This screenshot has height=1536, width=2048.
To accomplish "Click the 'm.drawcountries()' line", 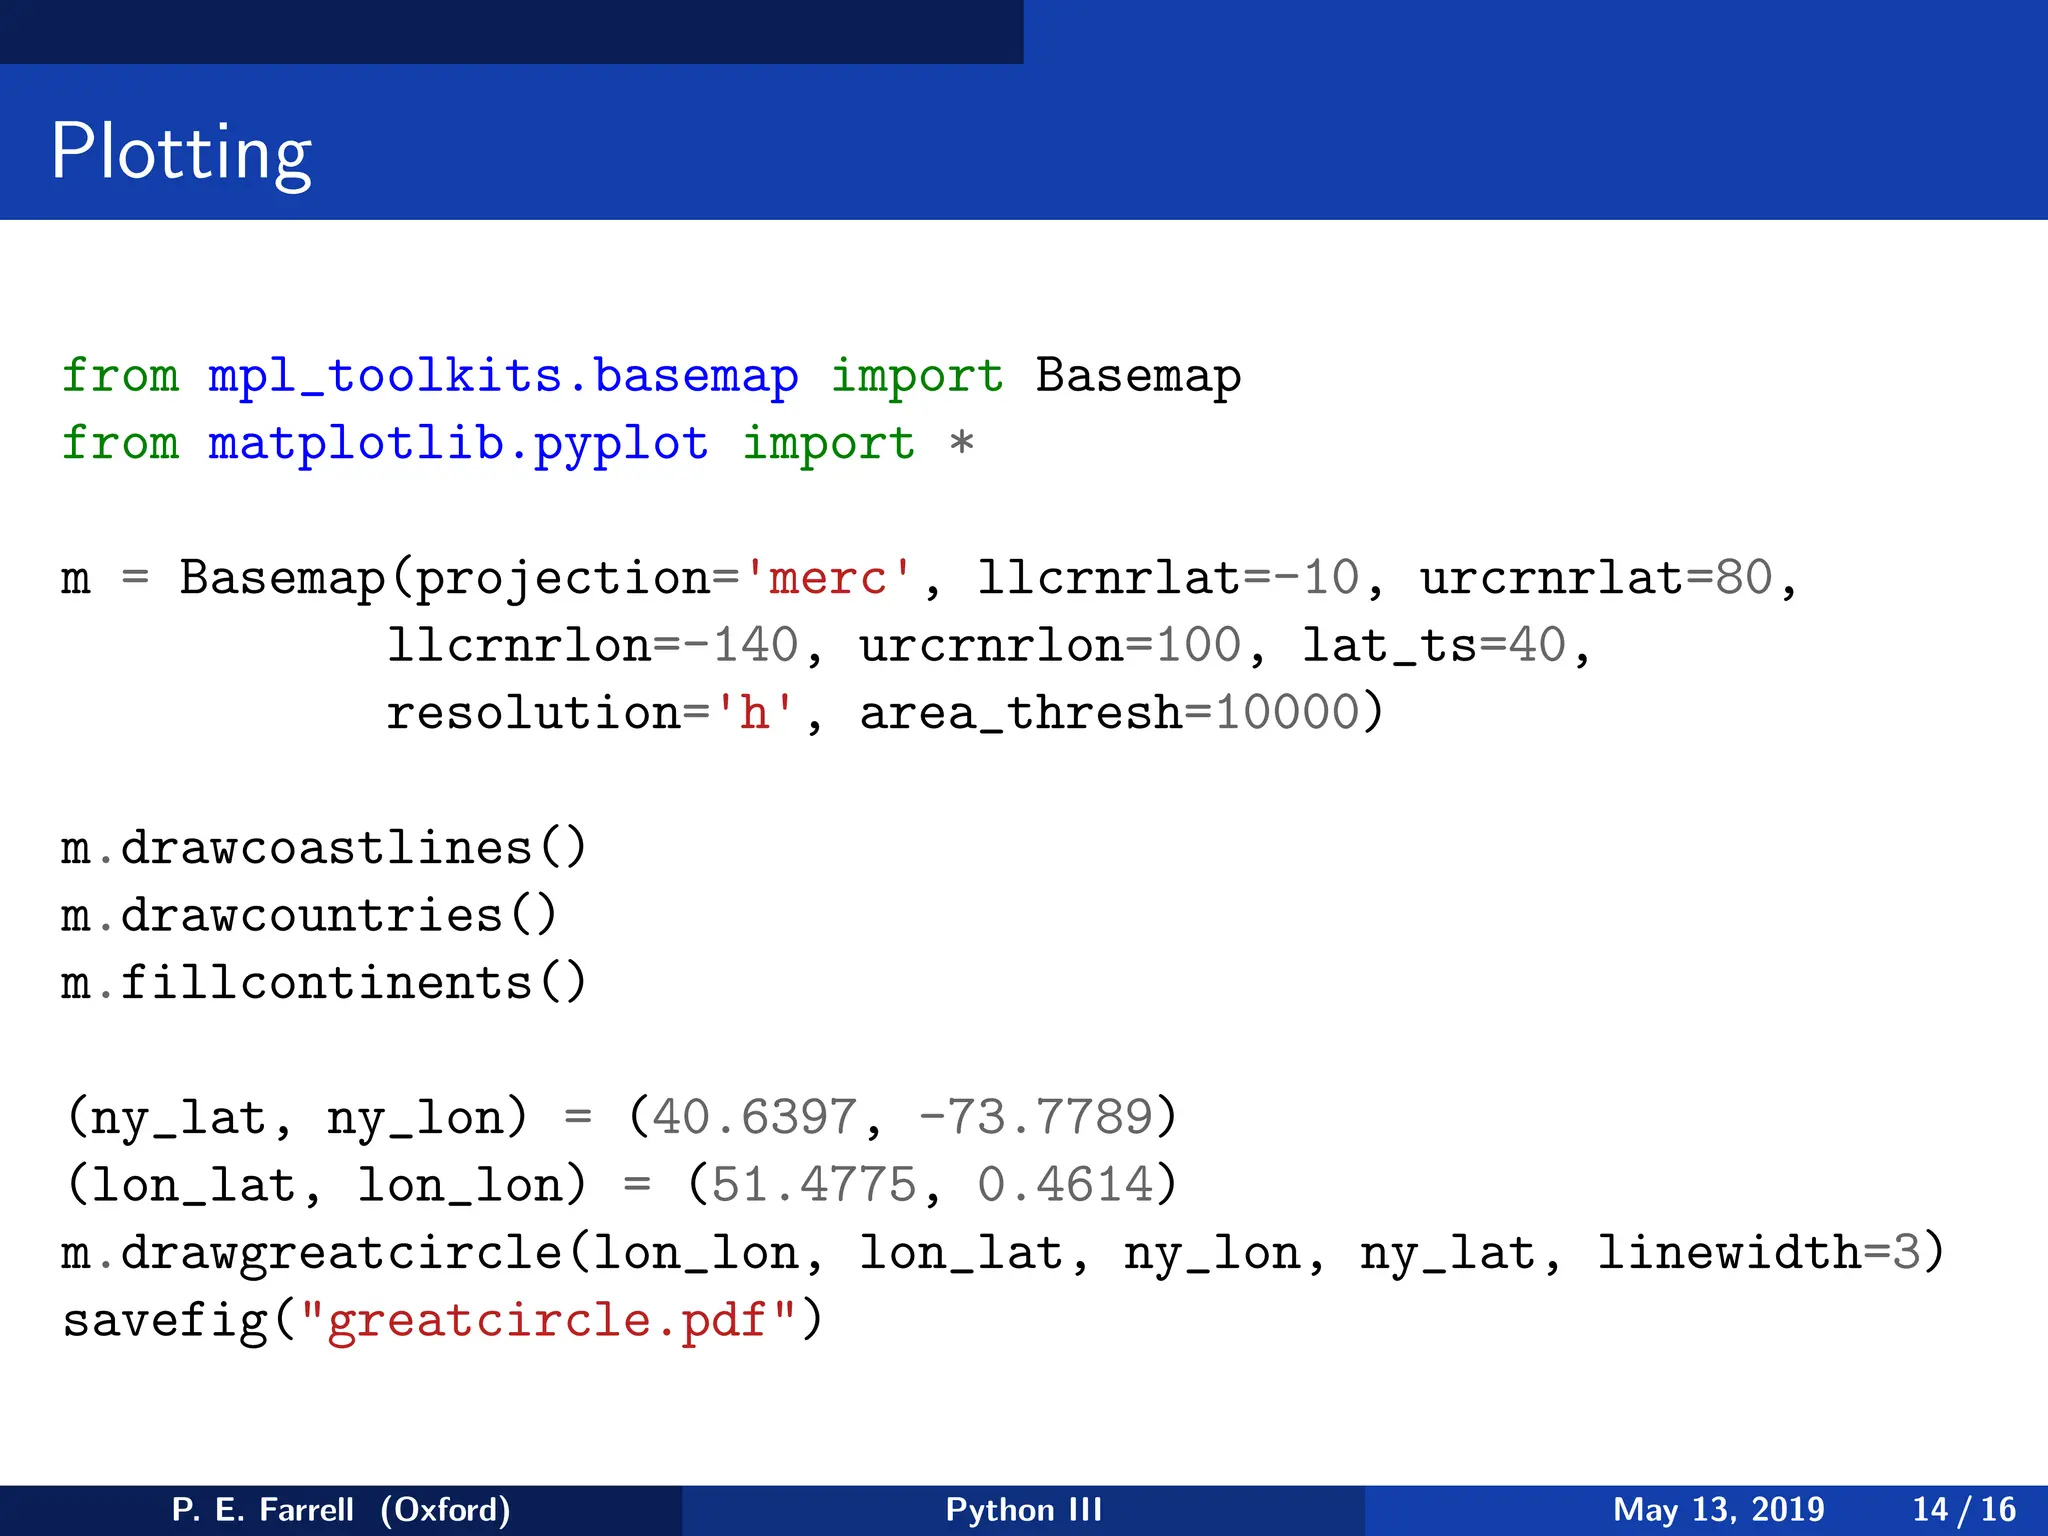I will pyautogui.click(x=308, y=915).
